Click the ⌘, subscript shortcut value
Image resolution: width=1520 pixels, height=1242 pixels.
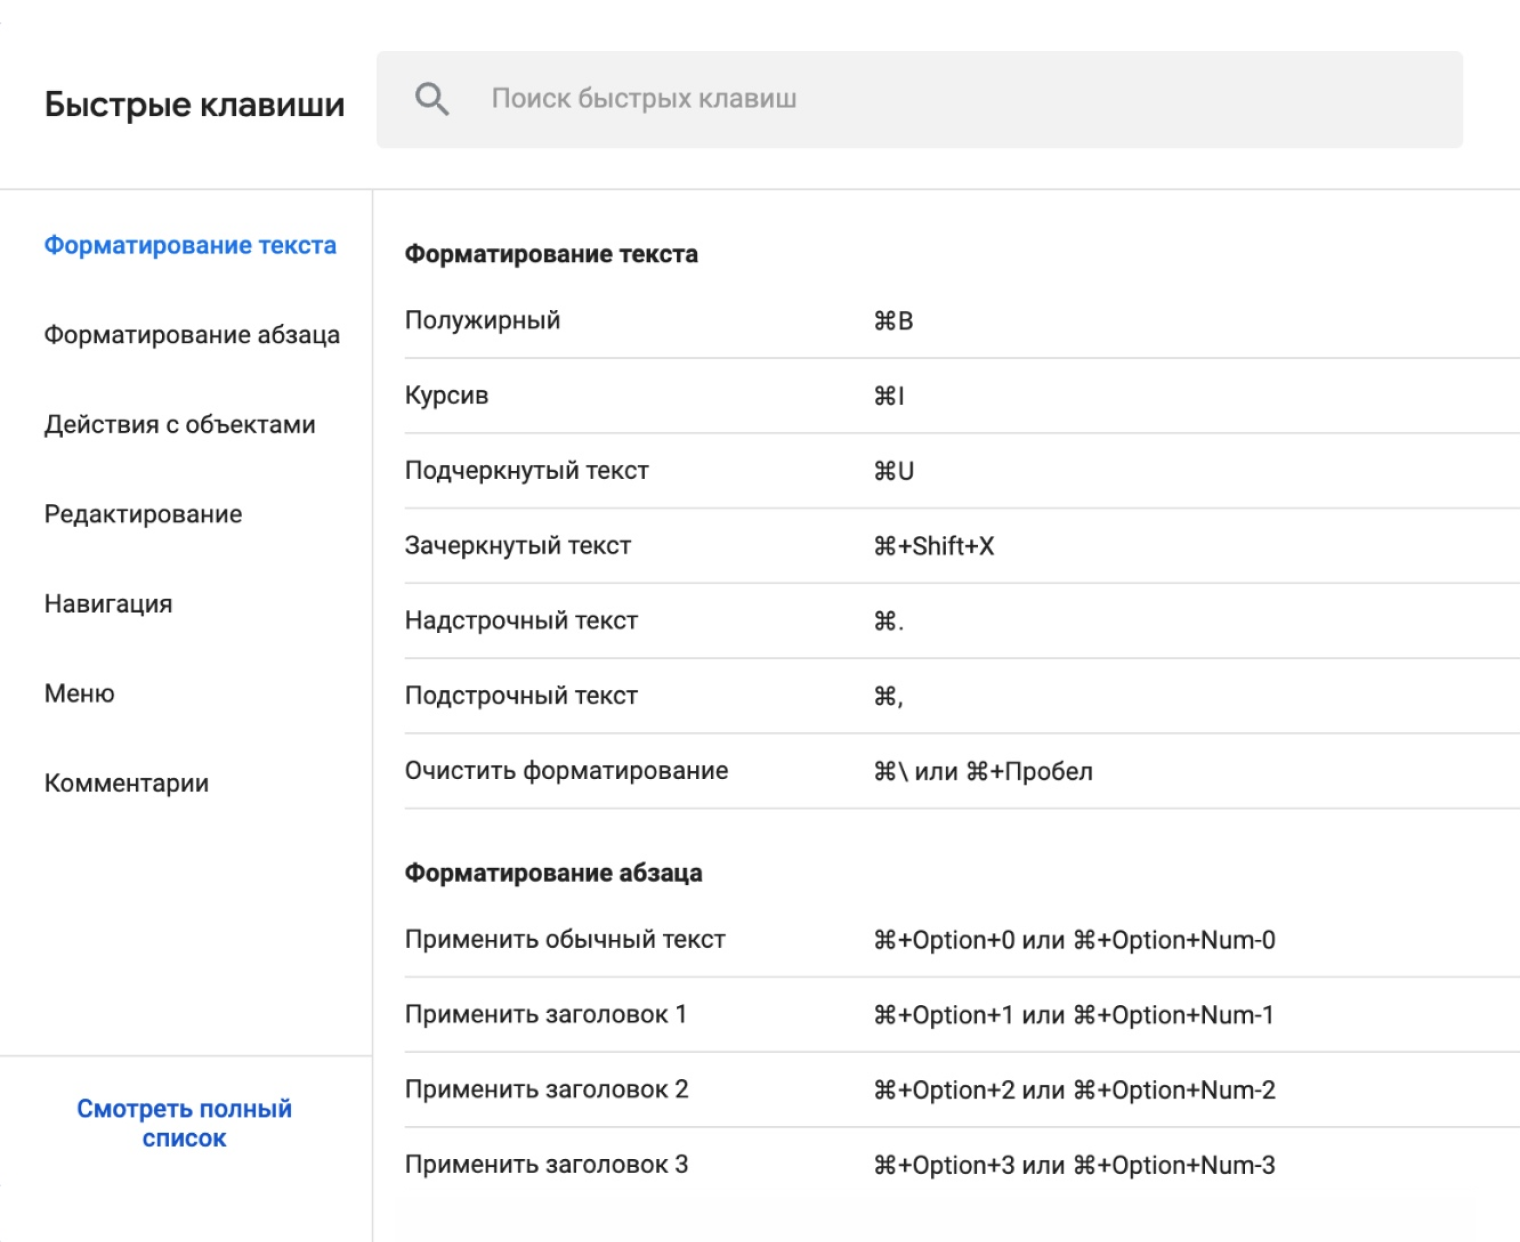click(888, 696)
